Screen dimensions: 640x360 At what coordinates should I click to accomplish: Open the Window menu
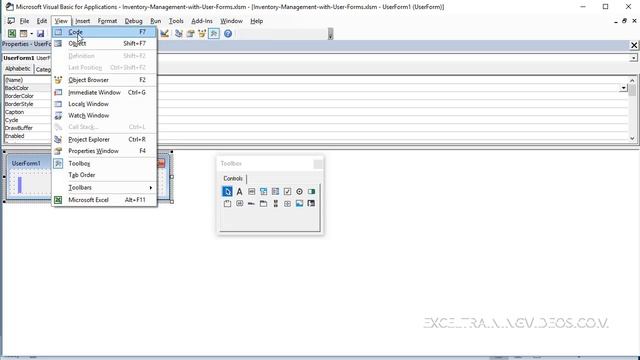[x=231, y=21]
